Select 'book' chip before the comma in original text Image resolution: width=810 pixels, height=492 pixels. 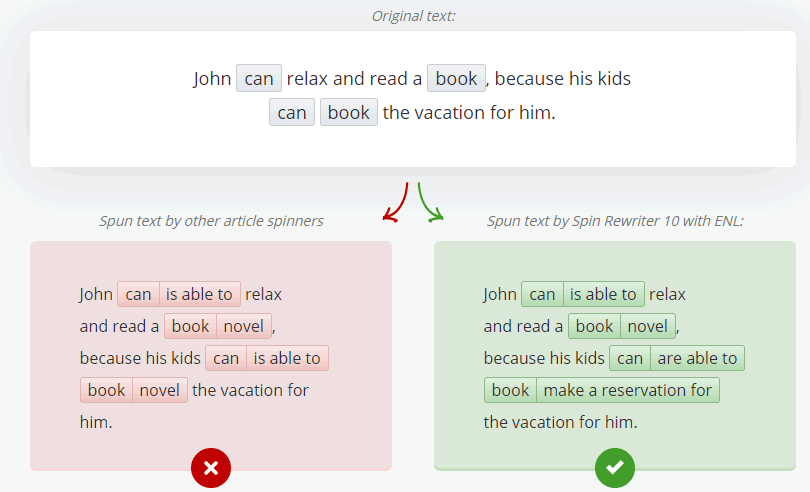coord(456,79)
